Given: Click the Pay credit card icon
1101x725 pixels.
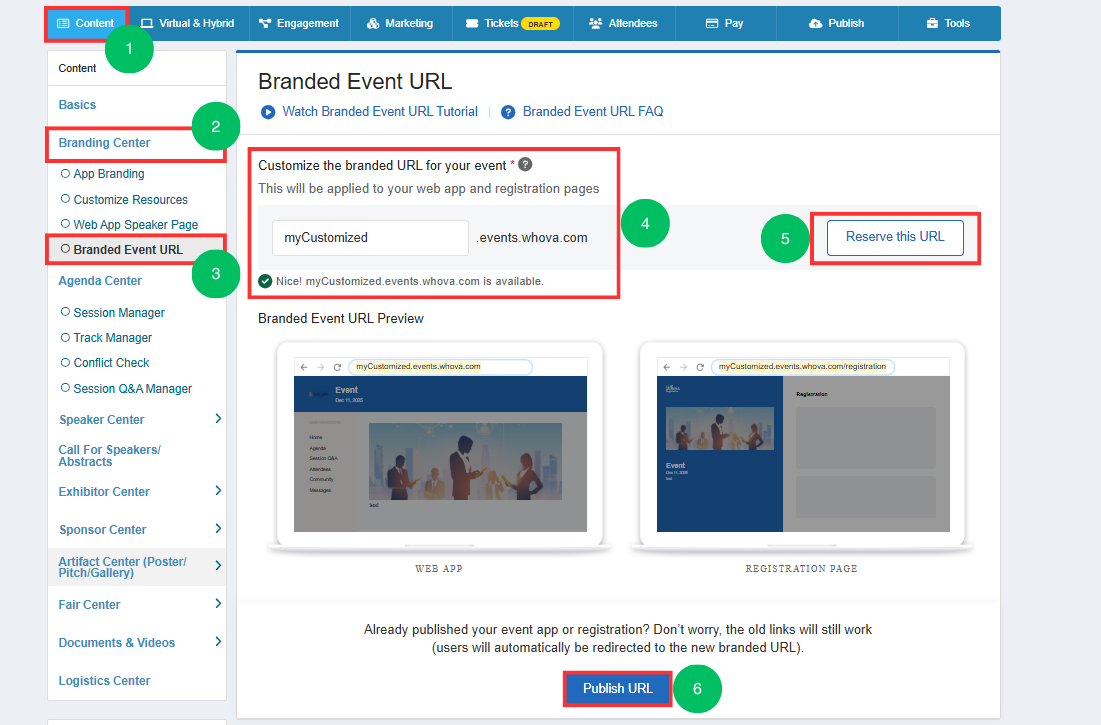Looking at the screenshot, I should [x=712, y=24].
